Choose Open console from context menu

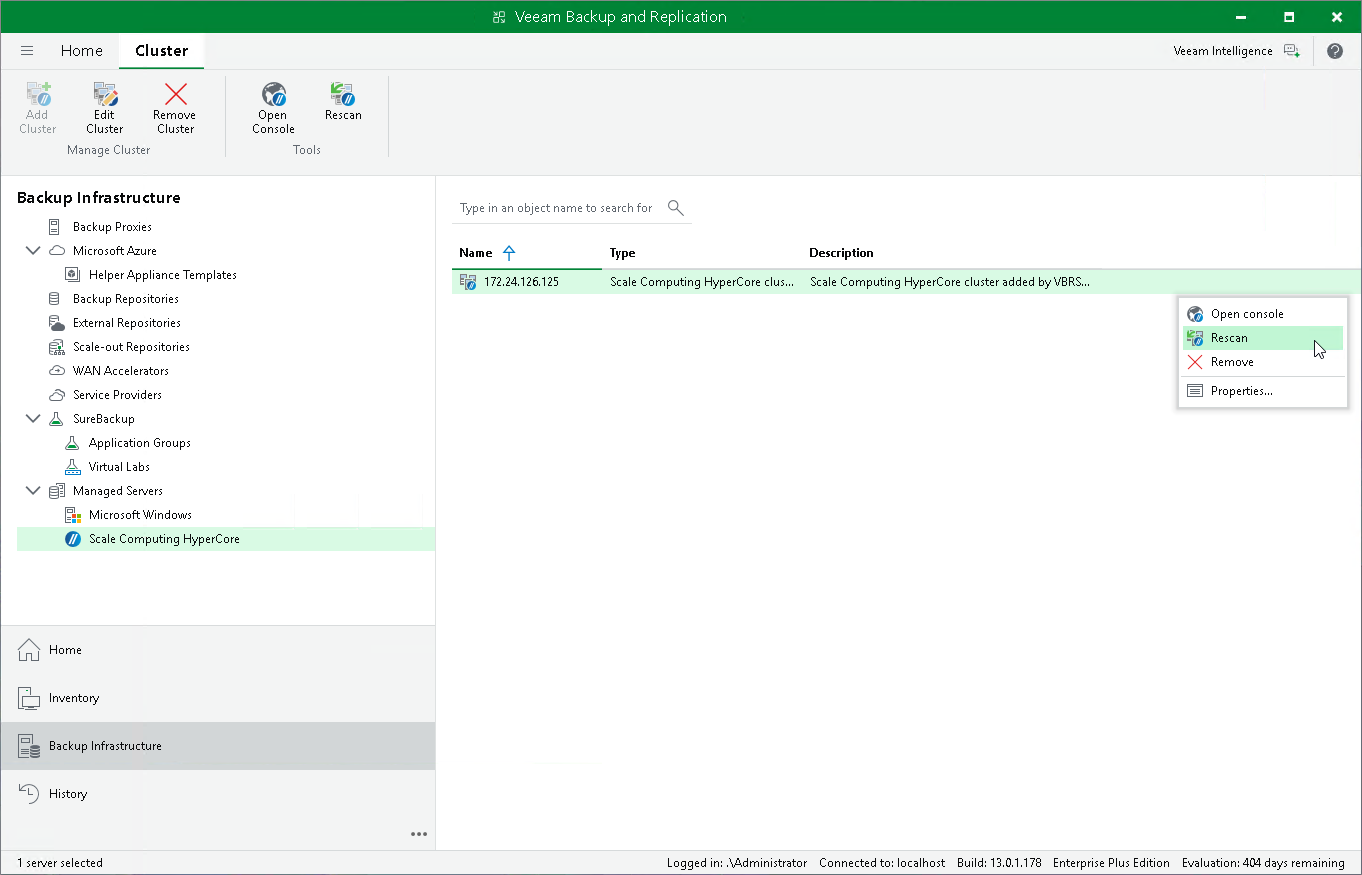(x=1263, y=314)
